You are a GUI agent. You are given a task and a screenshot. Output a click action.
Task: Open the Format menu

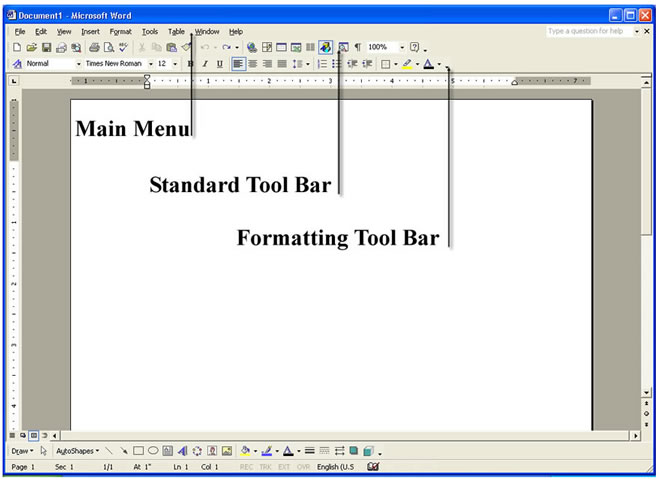120,32
